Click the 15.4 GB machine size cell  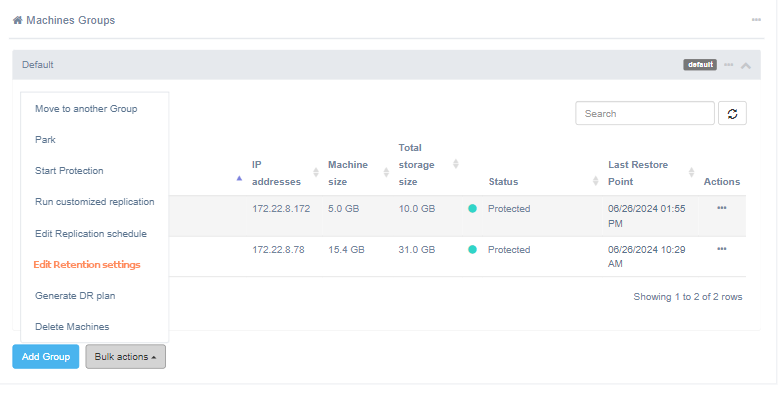[346, 250]
